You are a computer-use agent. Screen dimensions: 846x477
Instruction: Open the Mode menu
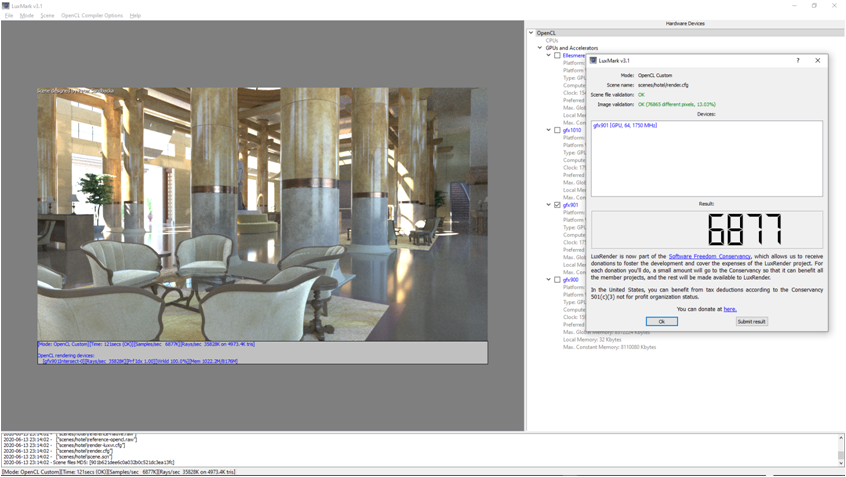click(26, 16)
